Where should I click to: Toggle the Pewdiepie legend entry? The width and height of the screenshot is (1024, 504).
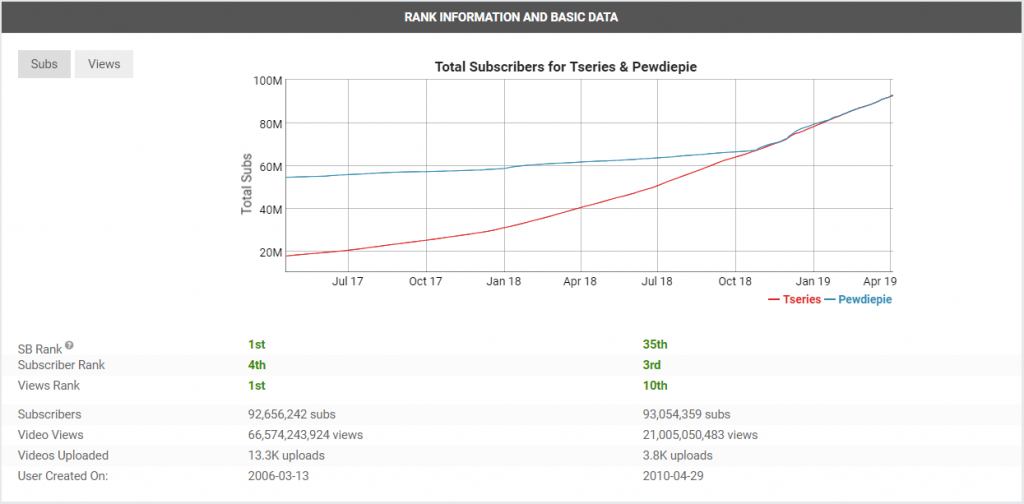(858, 300)
